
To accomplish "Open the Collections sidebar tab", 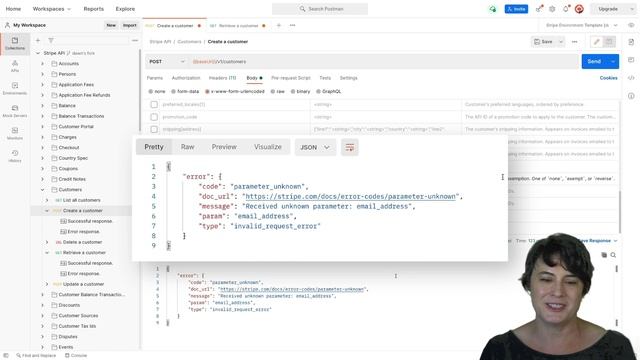I will click(x=15, y=43).
